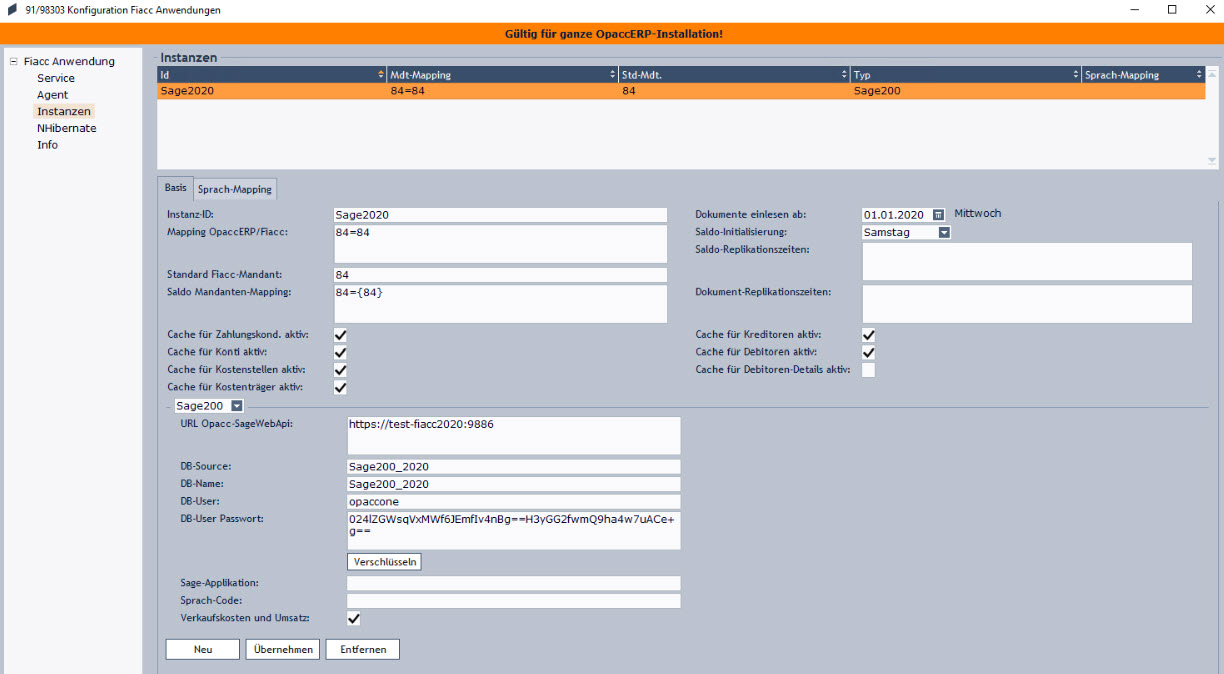Screen dimensions: 1224x674
Task: Focus the empty Sprach-Code field
Action: (514, 601)
